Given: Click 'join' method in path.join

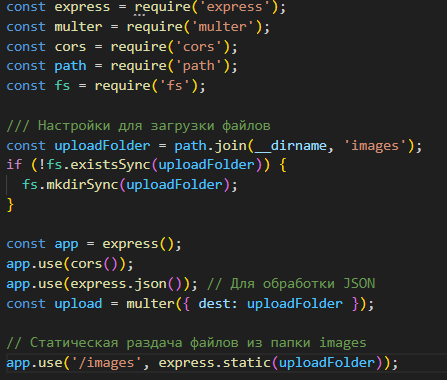Looking at the screenshot, I should click(x=231, y=146).
